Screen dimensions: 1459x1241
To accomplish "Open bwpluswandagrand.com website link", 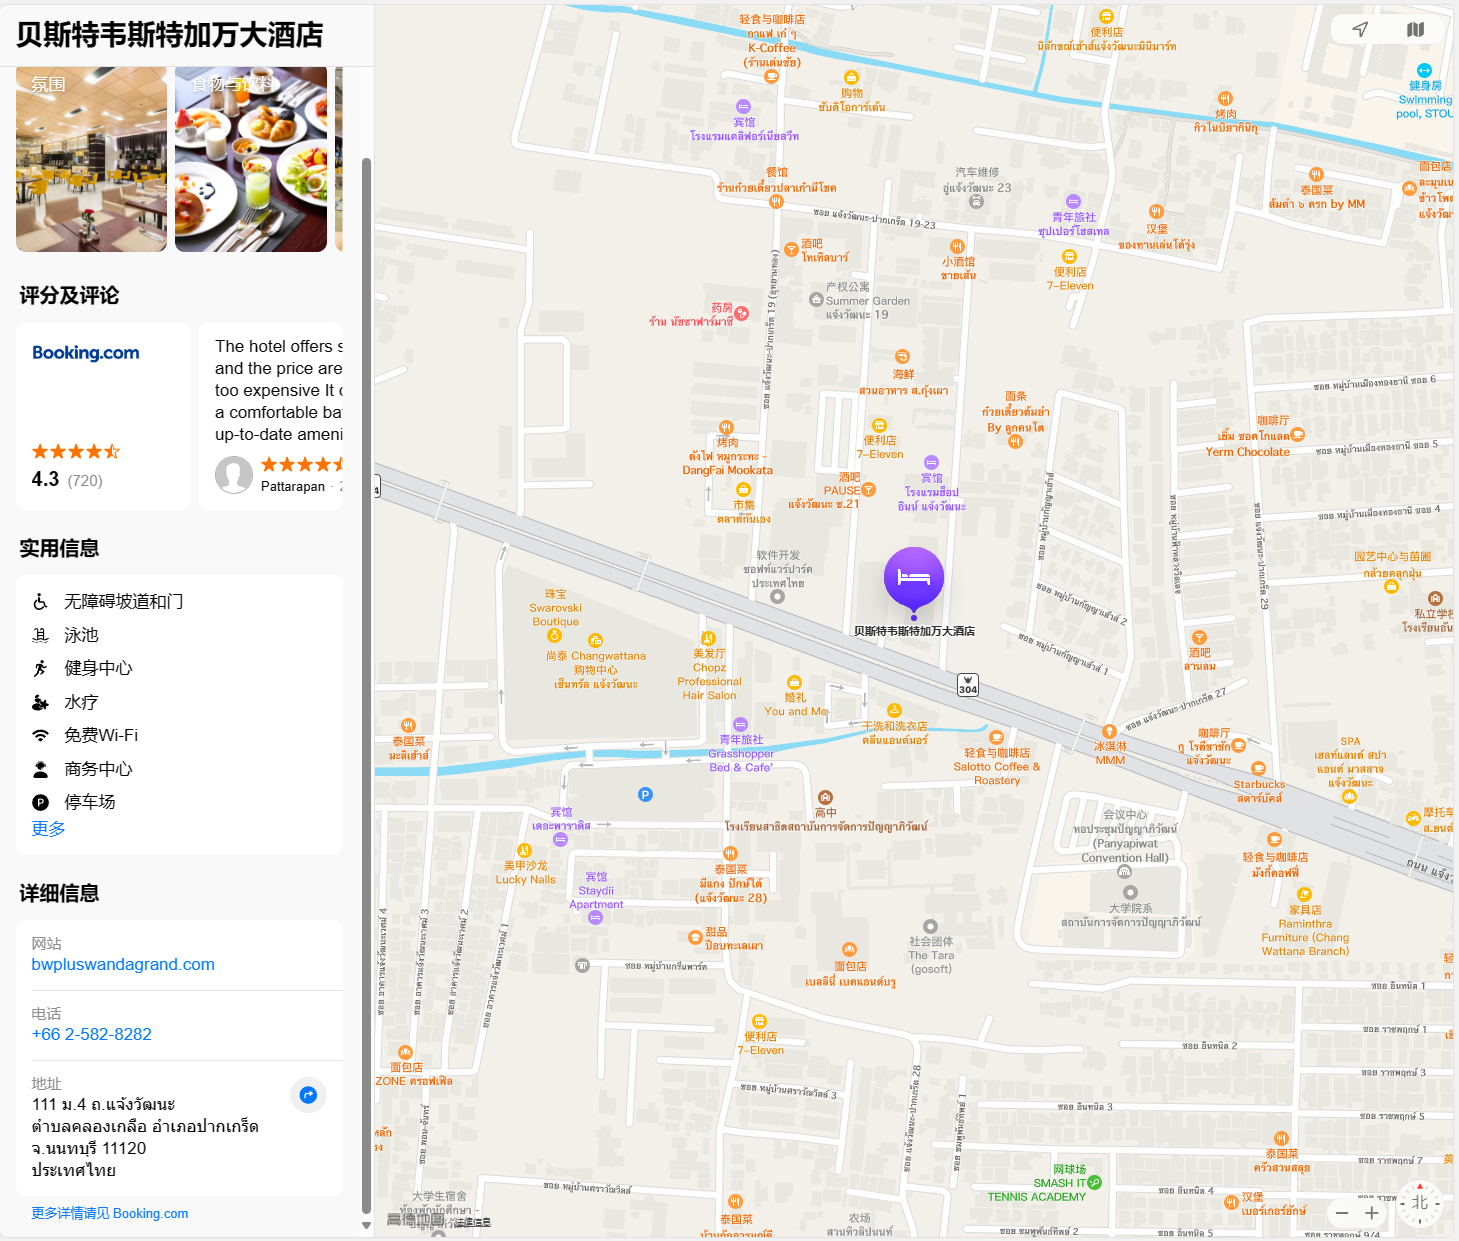I will coord(123,964).
